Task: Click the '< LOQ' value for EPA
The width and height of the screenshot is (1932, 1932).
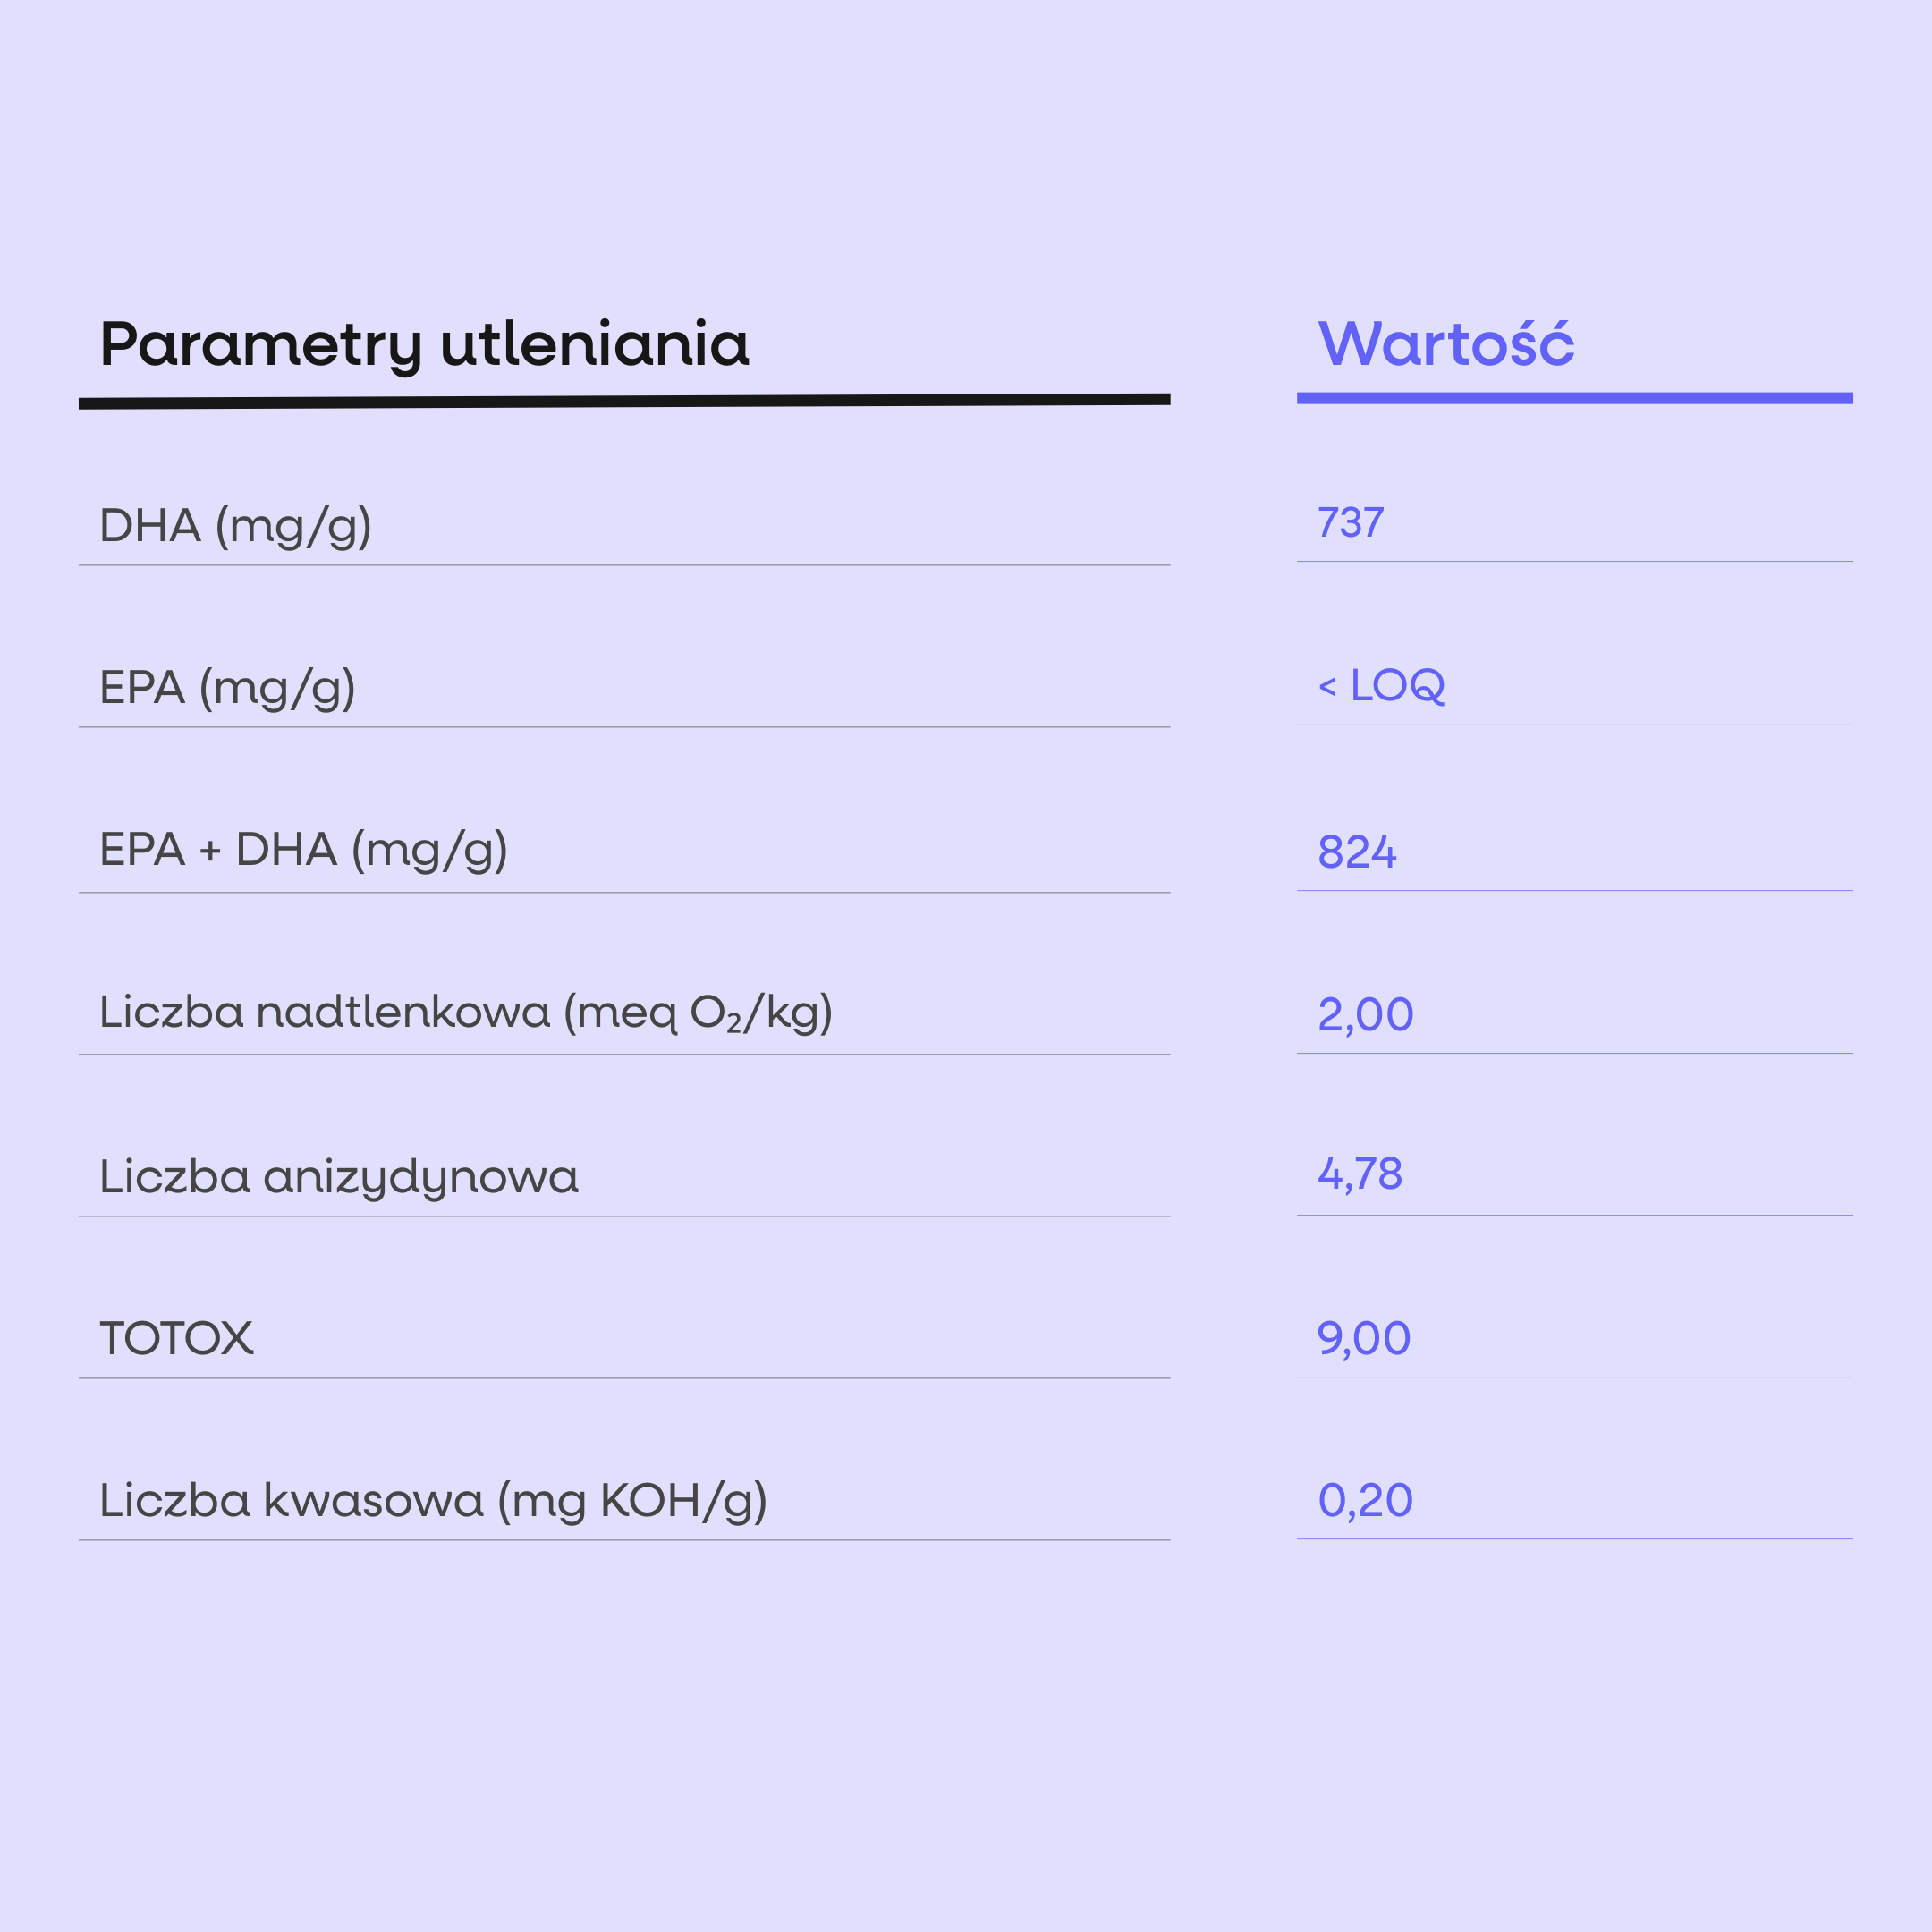Action: click(x=1381, y=686)
